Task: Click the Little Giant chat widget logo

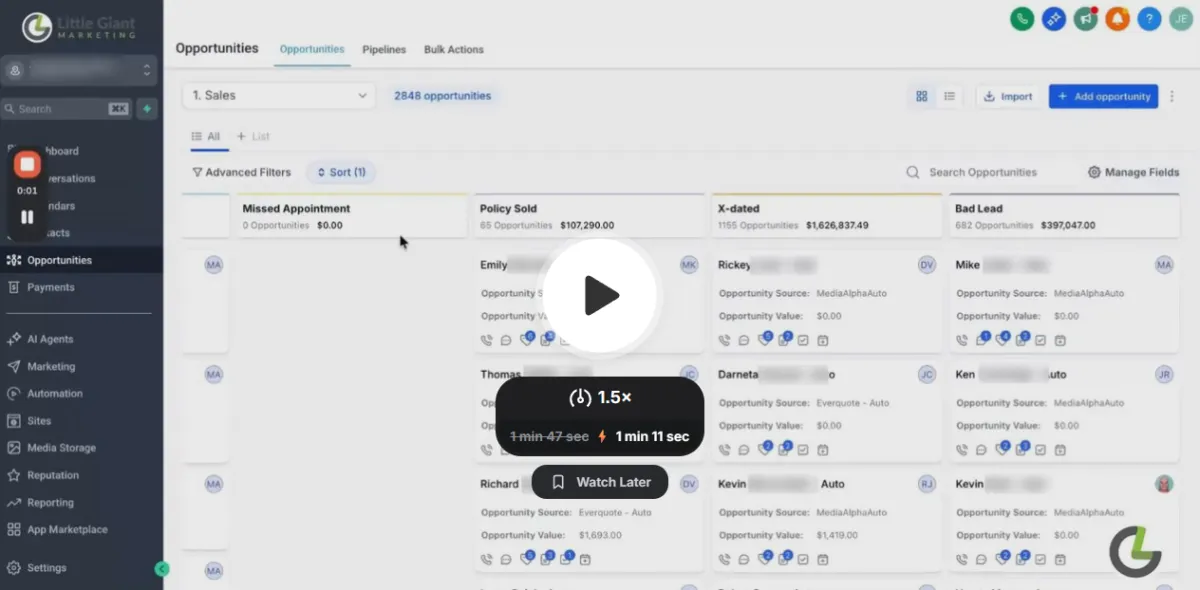Action: [1136, 551]
